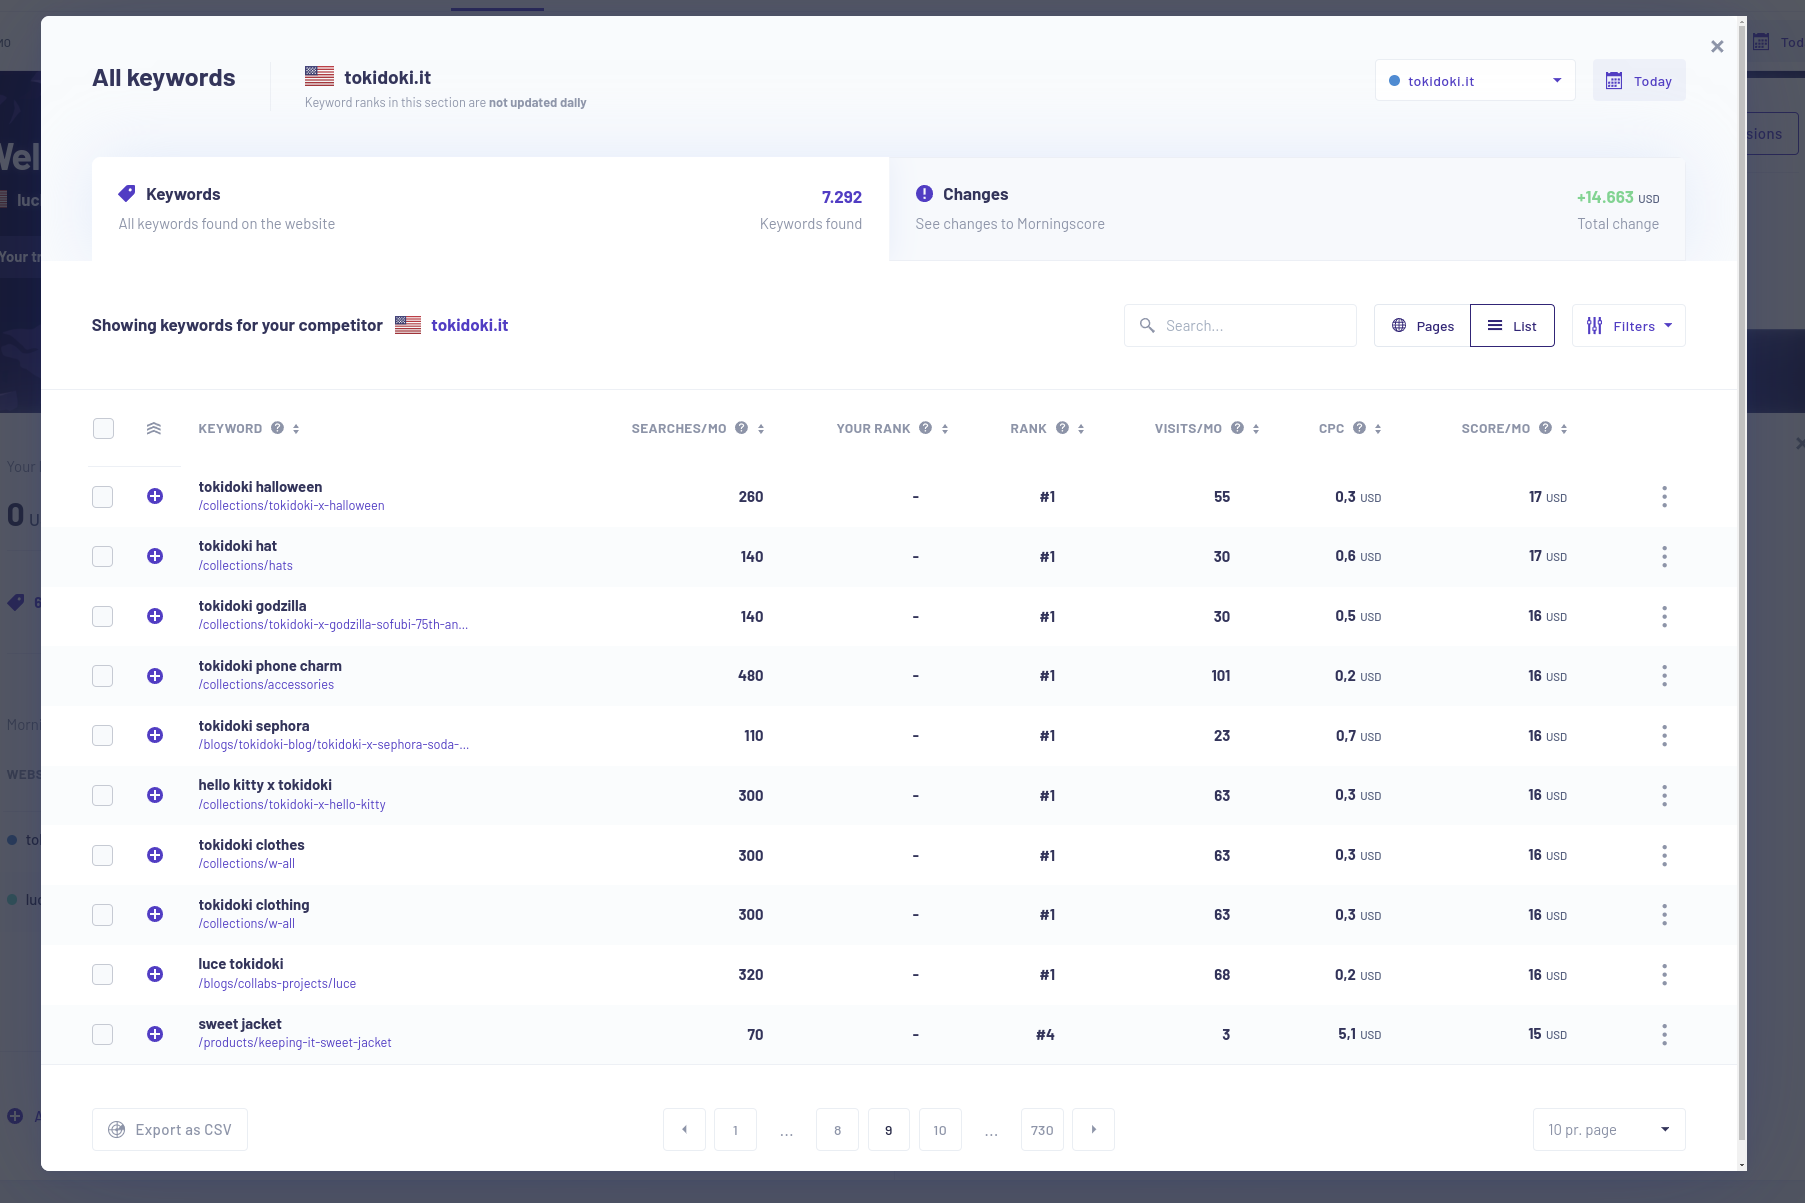Open three-dot menu for tokidoki halloween row
1805x1203 pixels.
click(1664, 497)
